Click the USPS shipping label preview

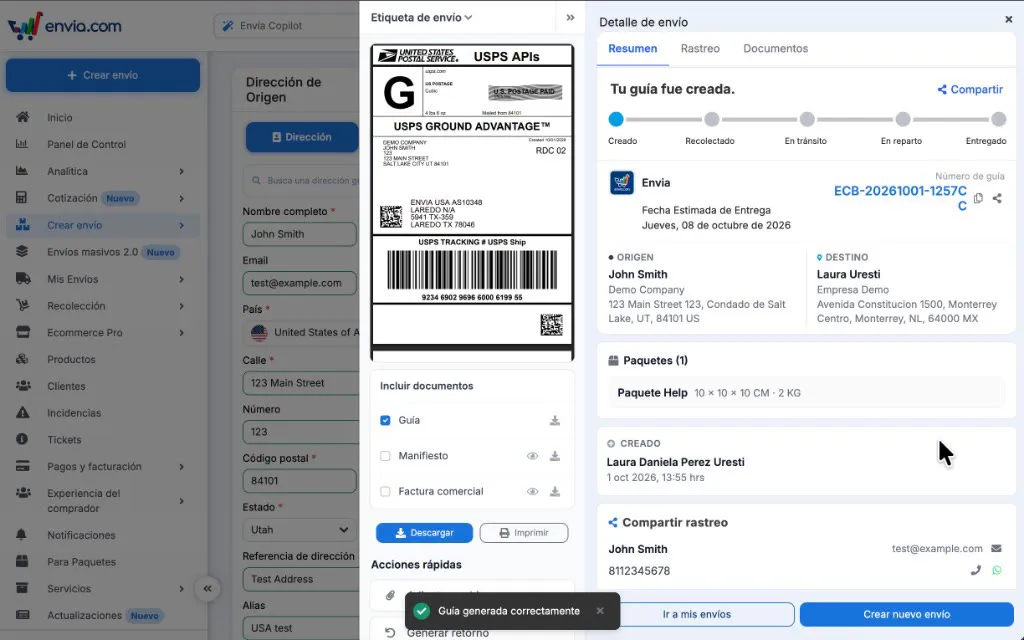pyautogui.click(x=472, y=202)
